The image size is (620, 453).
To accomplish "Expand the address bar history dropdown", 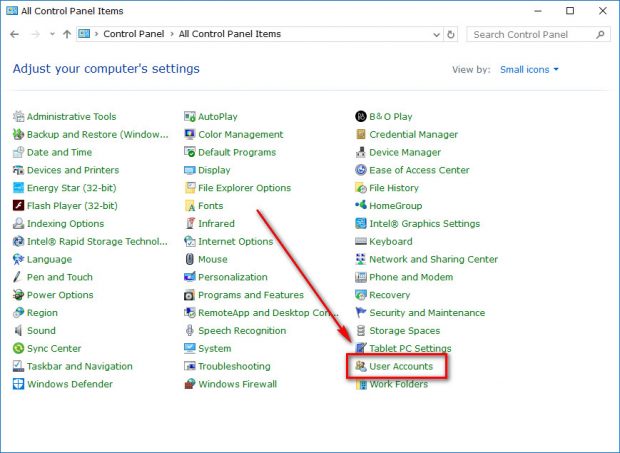I will click(437, 35).
